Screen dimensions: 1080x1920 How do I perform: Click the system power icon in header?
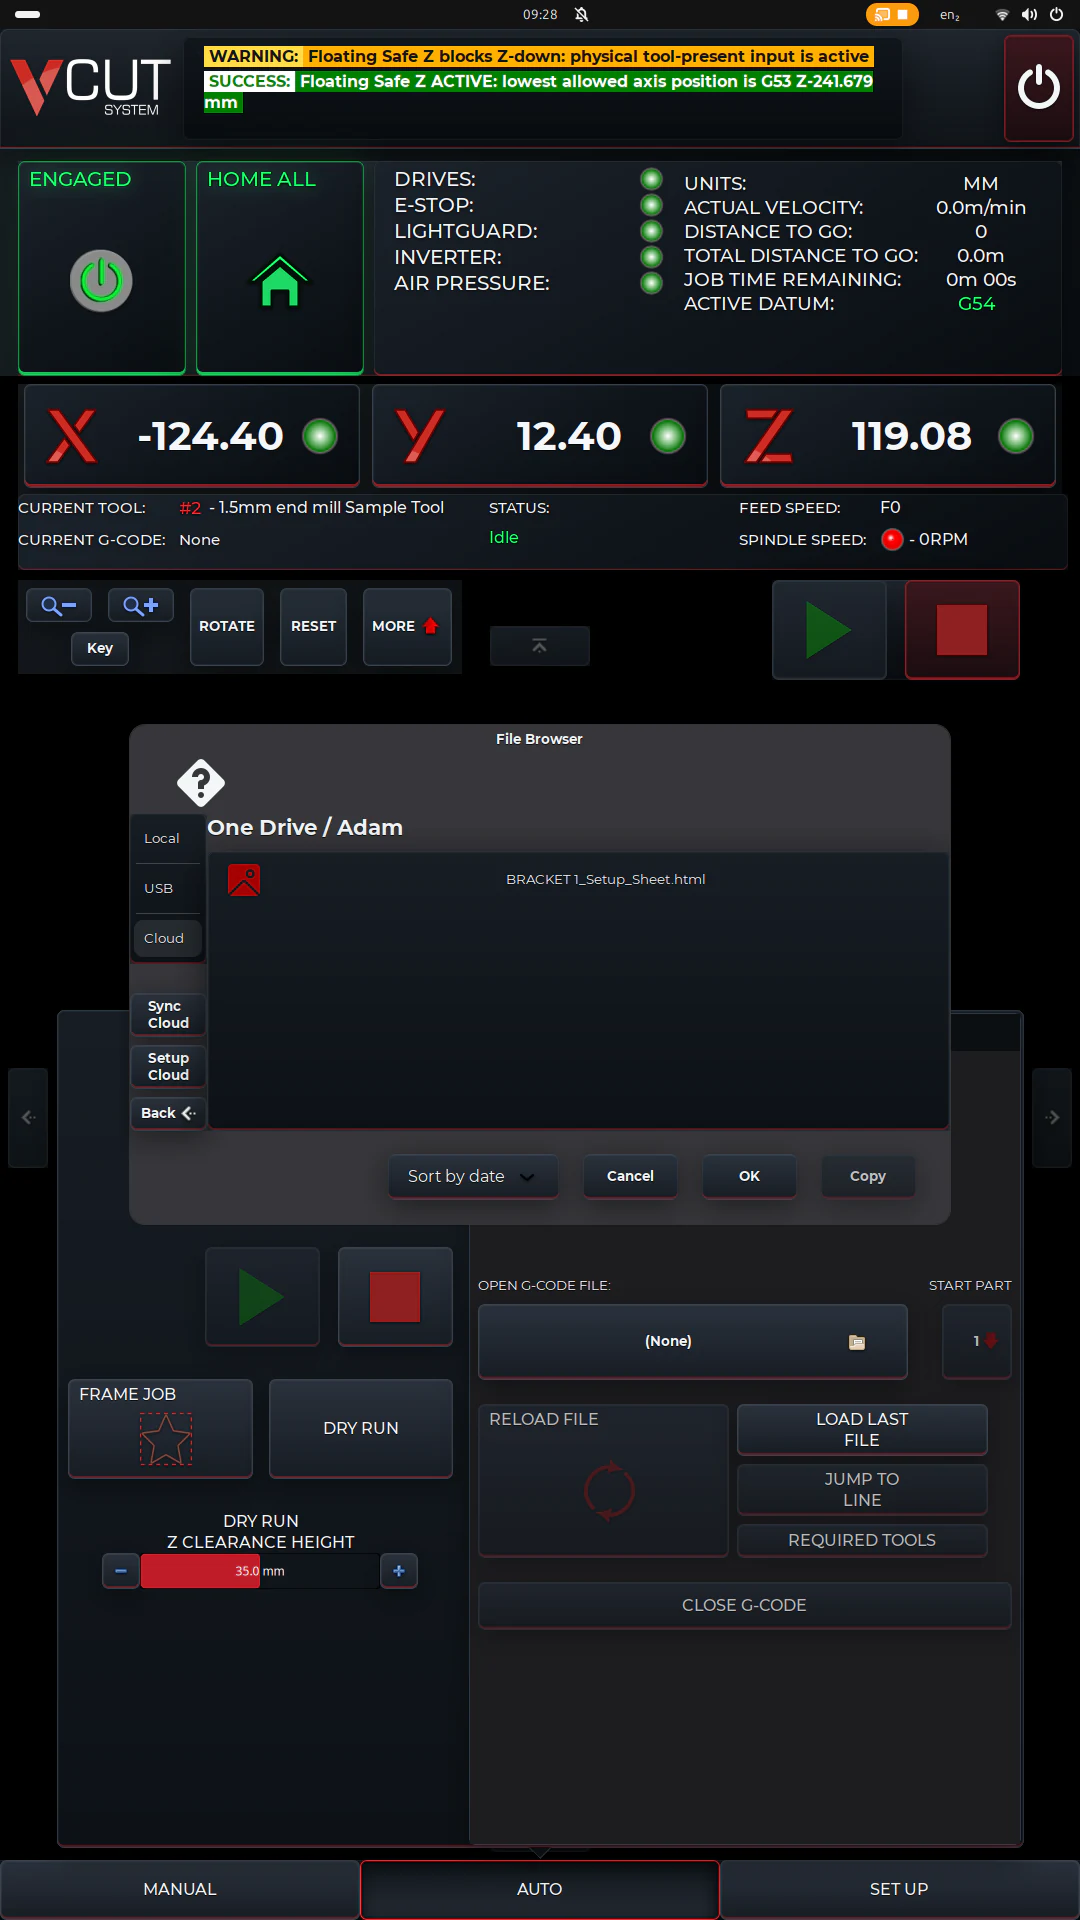(x=1038, y=88)
